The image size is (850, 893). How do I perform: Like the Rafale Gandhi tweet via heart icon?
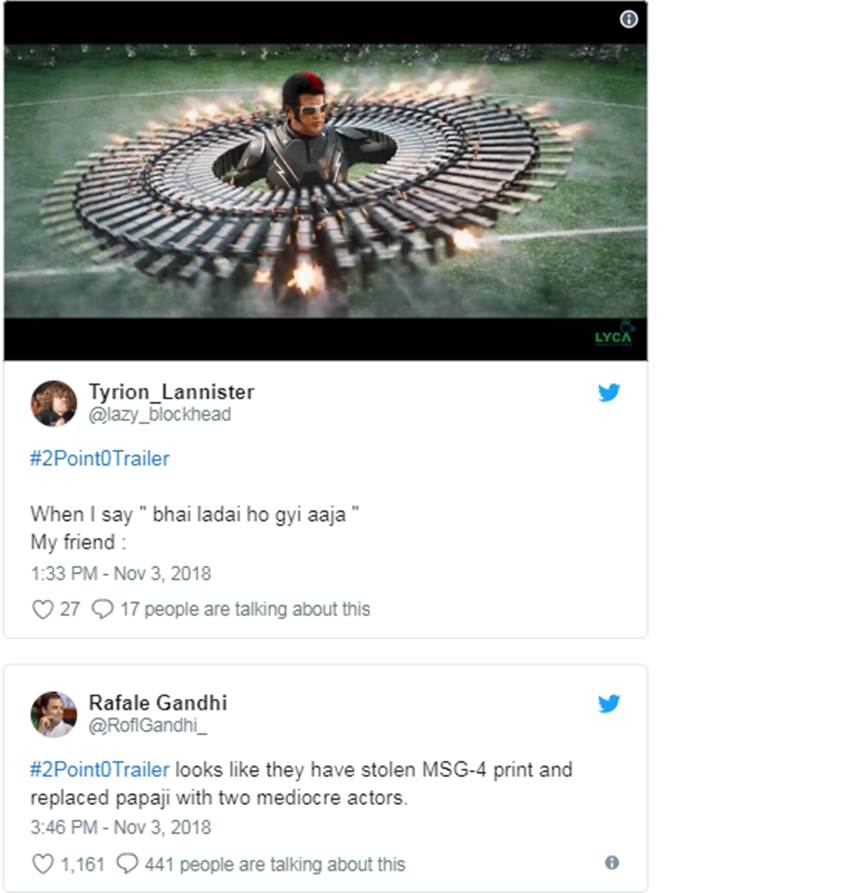coord(42,864)
